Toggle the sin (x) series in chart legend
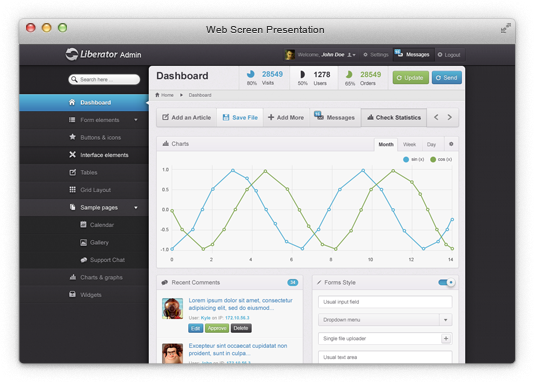The image size is (534, 382). coord(413,159)
